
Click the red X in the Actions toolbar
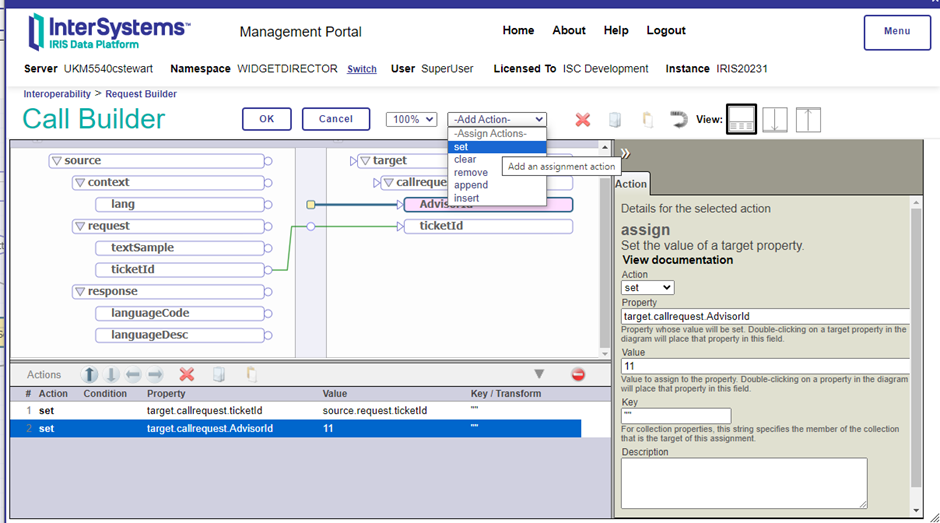186,375
